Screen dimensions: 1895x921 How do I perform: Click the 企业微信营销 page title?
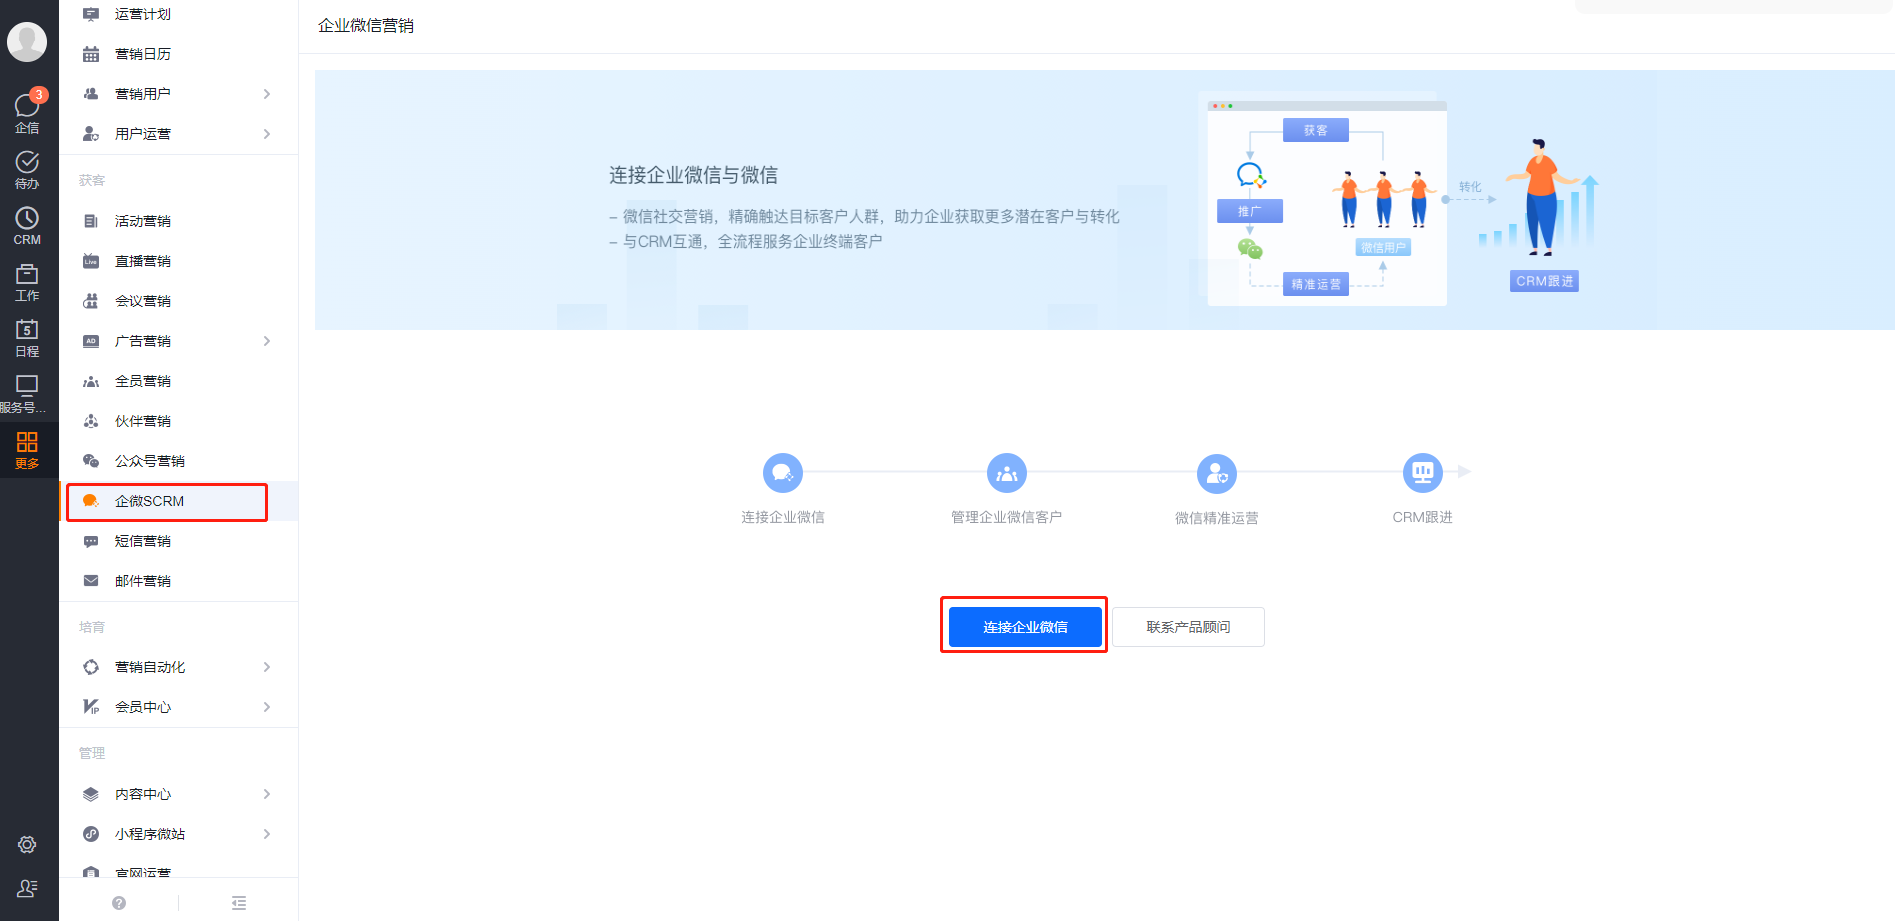tap(366, 26)
